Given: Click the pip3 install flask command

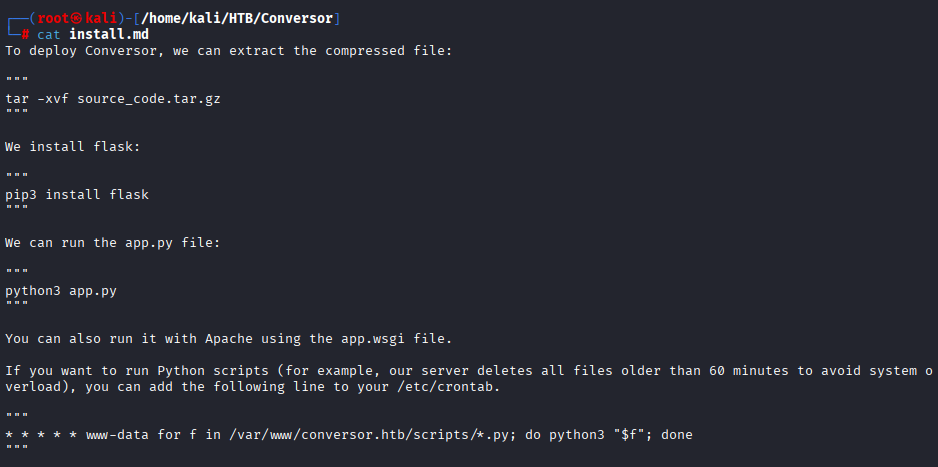Looking at the screenshot, I should (x=77, y=194).
